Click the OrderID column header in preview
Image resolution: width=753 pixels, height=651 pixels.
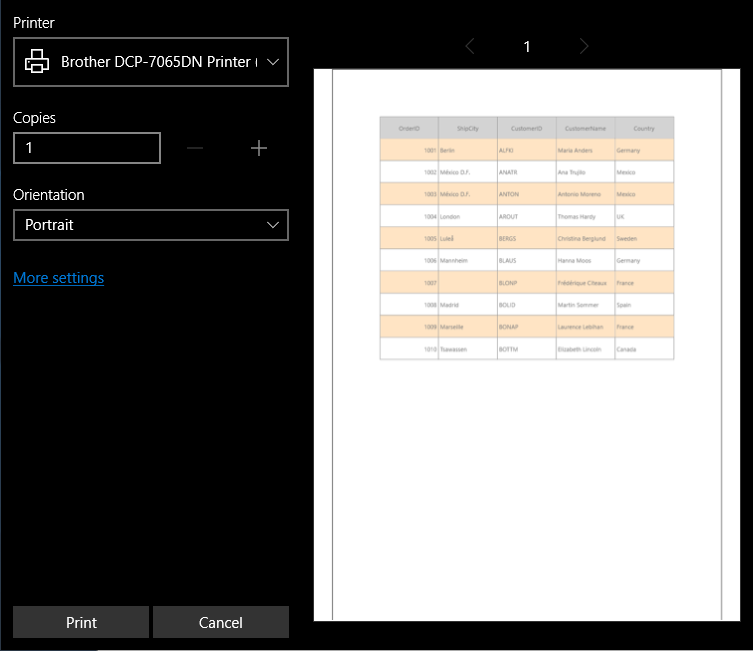[x=409, y=128]
